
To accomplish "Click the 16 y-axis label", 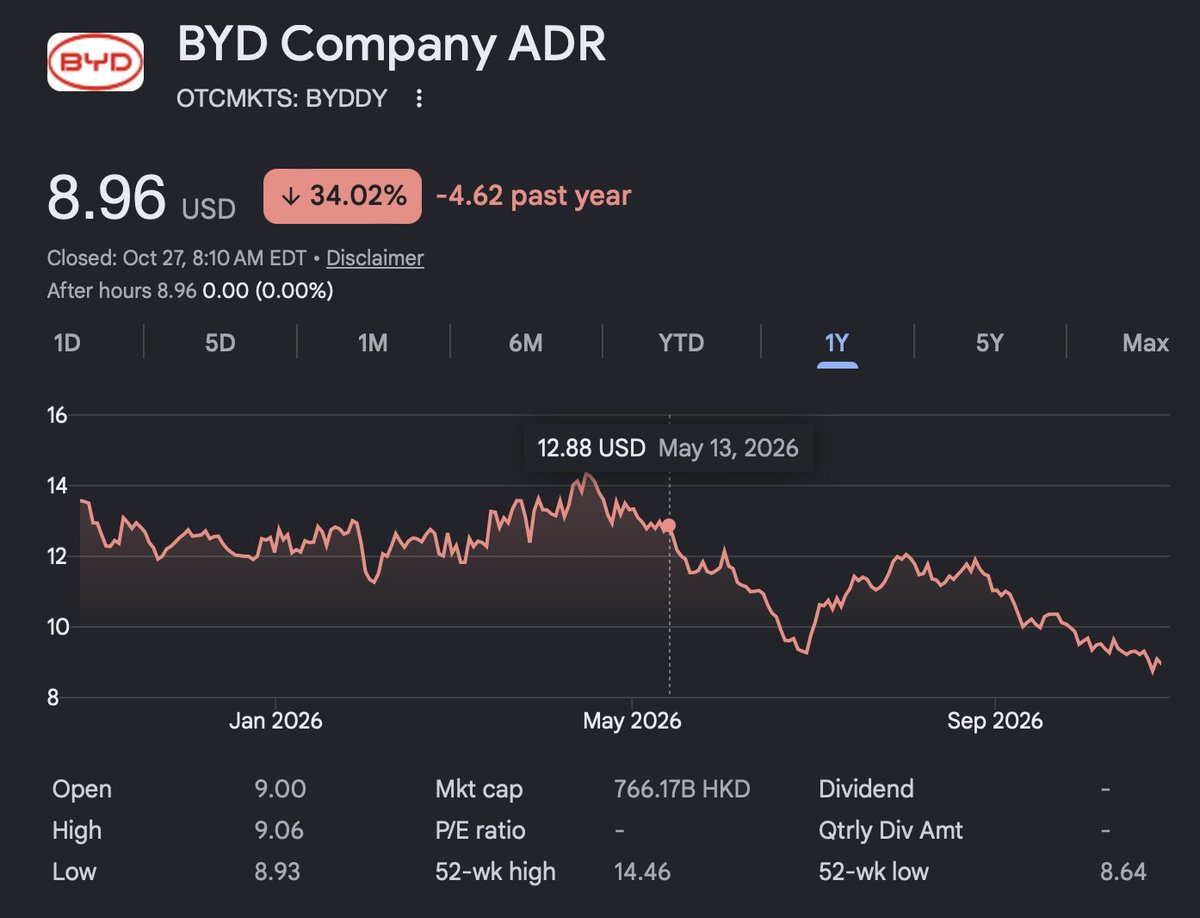I will coord(58,415).
